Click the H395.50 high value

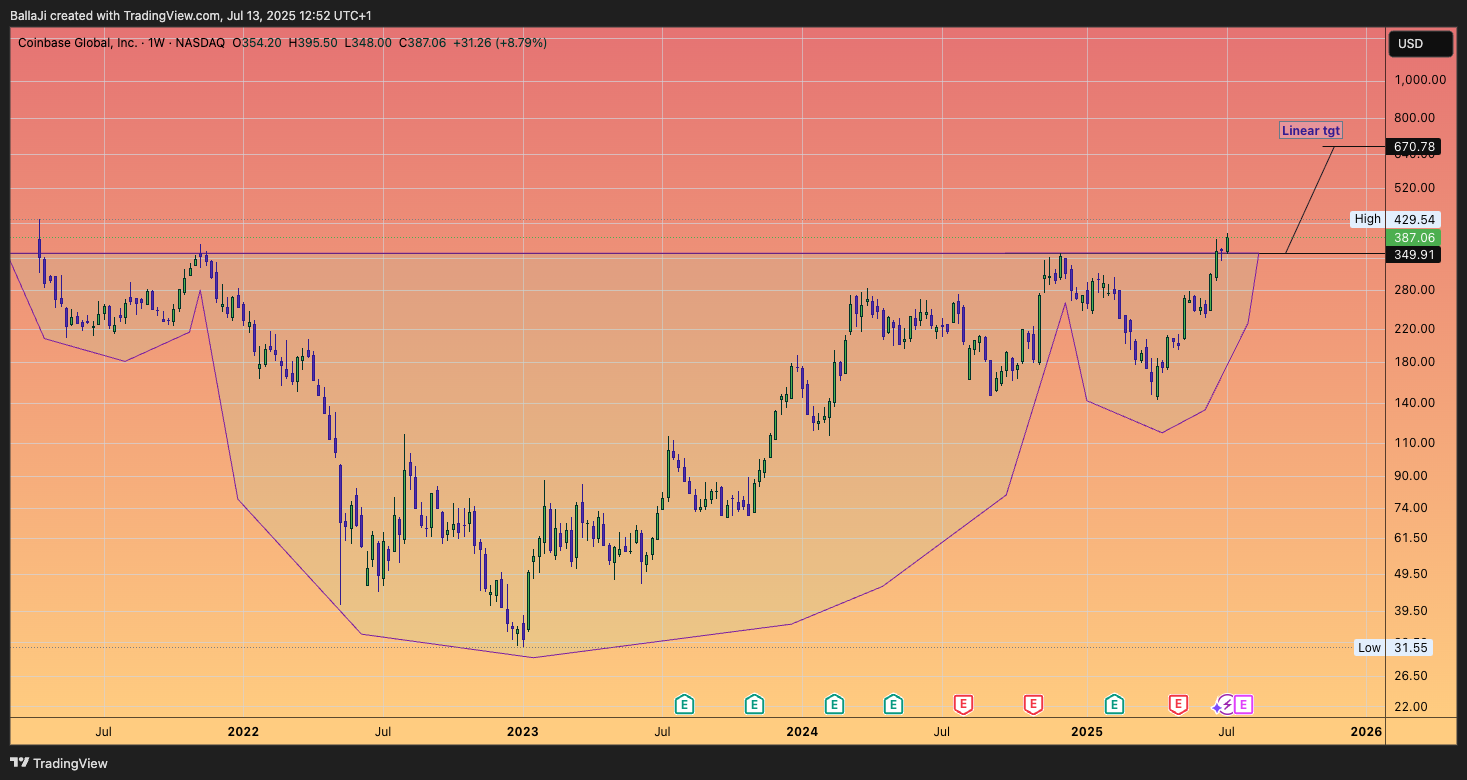click(x=313, y=43)
